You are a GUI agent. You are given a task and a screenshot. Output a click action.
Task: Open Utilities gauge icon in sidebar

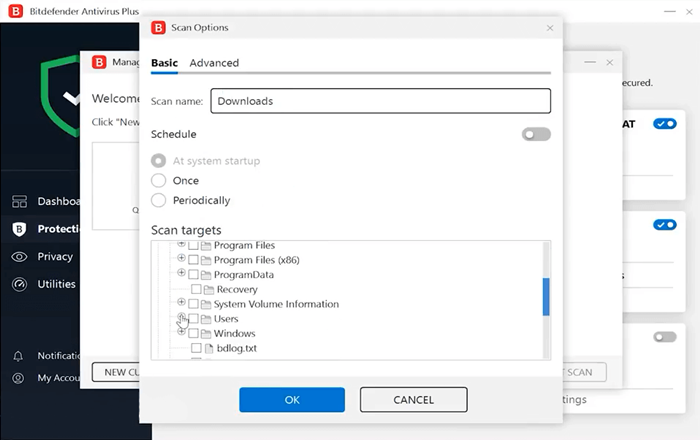19,284
